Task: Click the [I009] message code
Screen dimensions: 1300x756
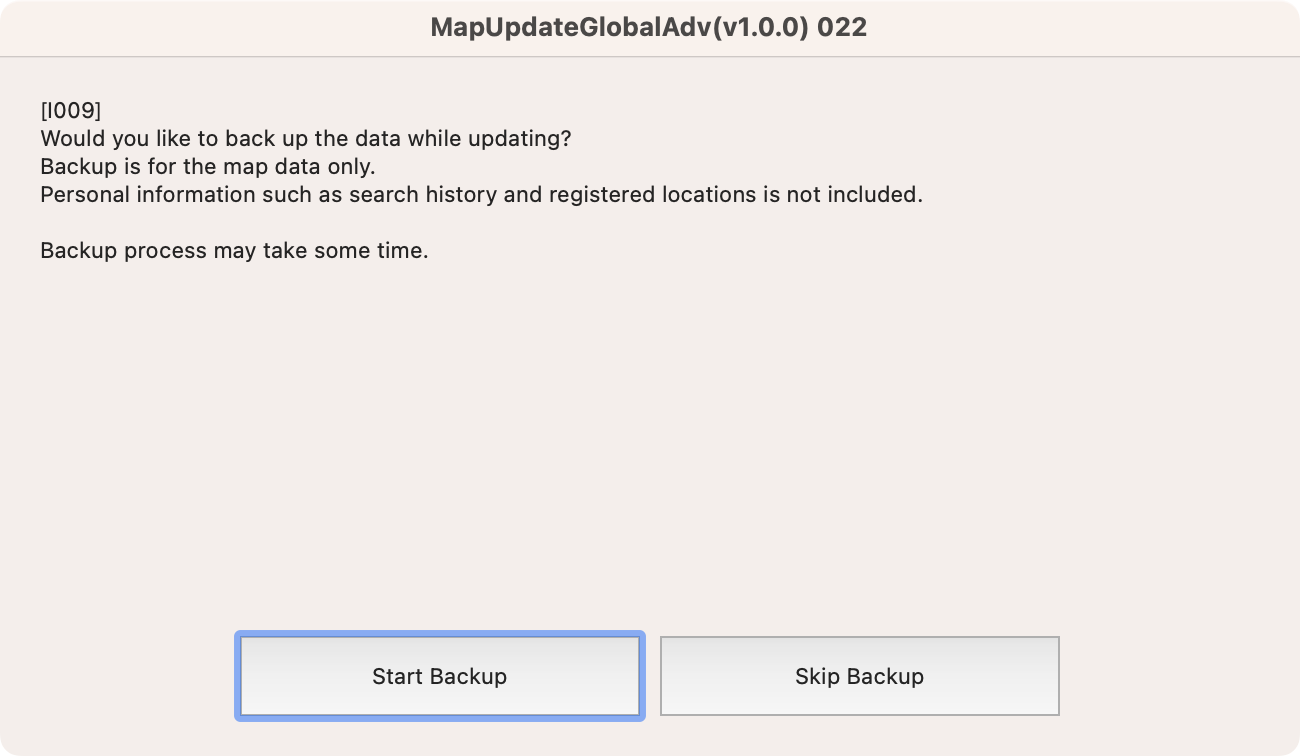Action: pos(71,110)
